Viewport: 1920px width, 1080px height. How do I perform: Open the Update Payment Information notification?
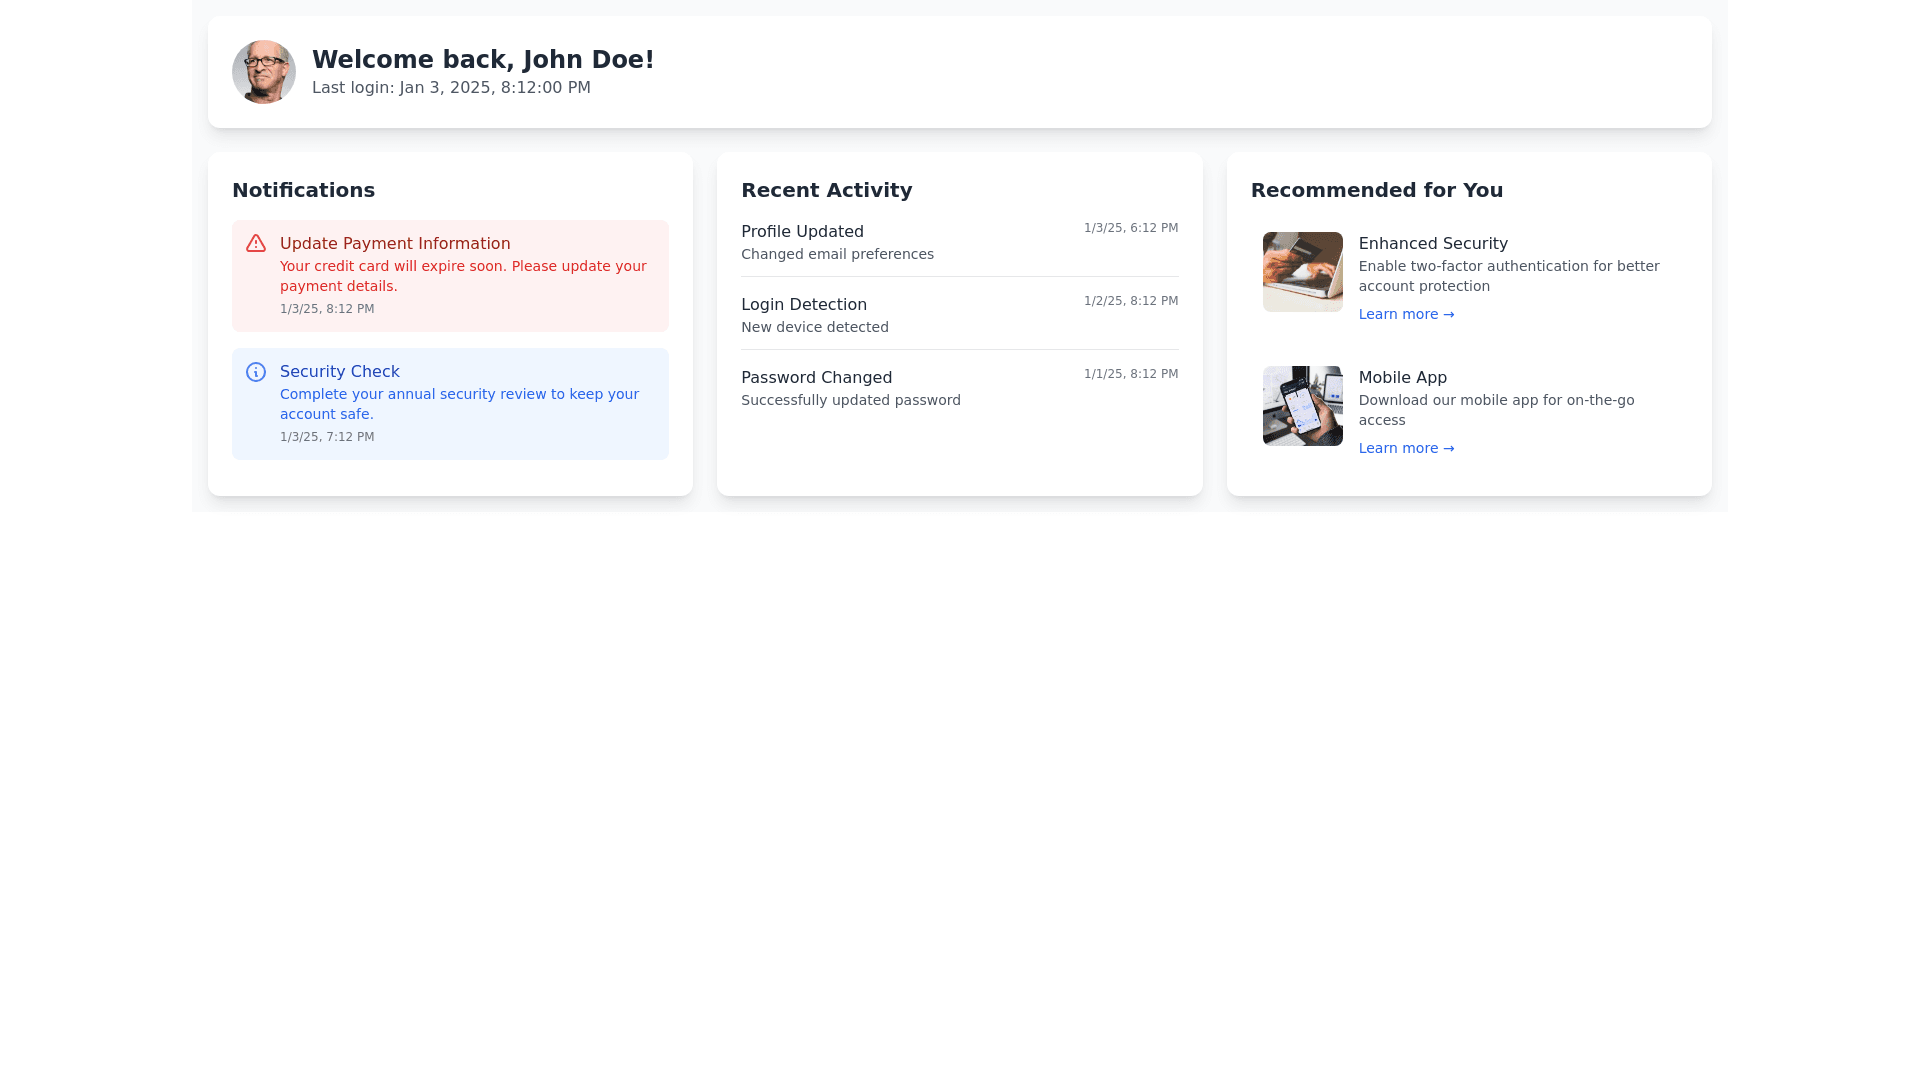[x=395, y=244]
